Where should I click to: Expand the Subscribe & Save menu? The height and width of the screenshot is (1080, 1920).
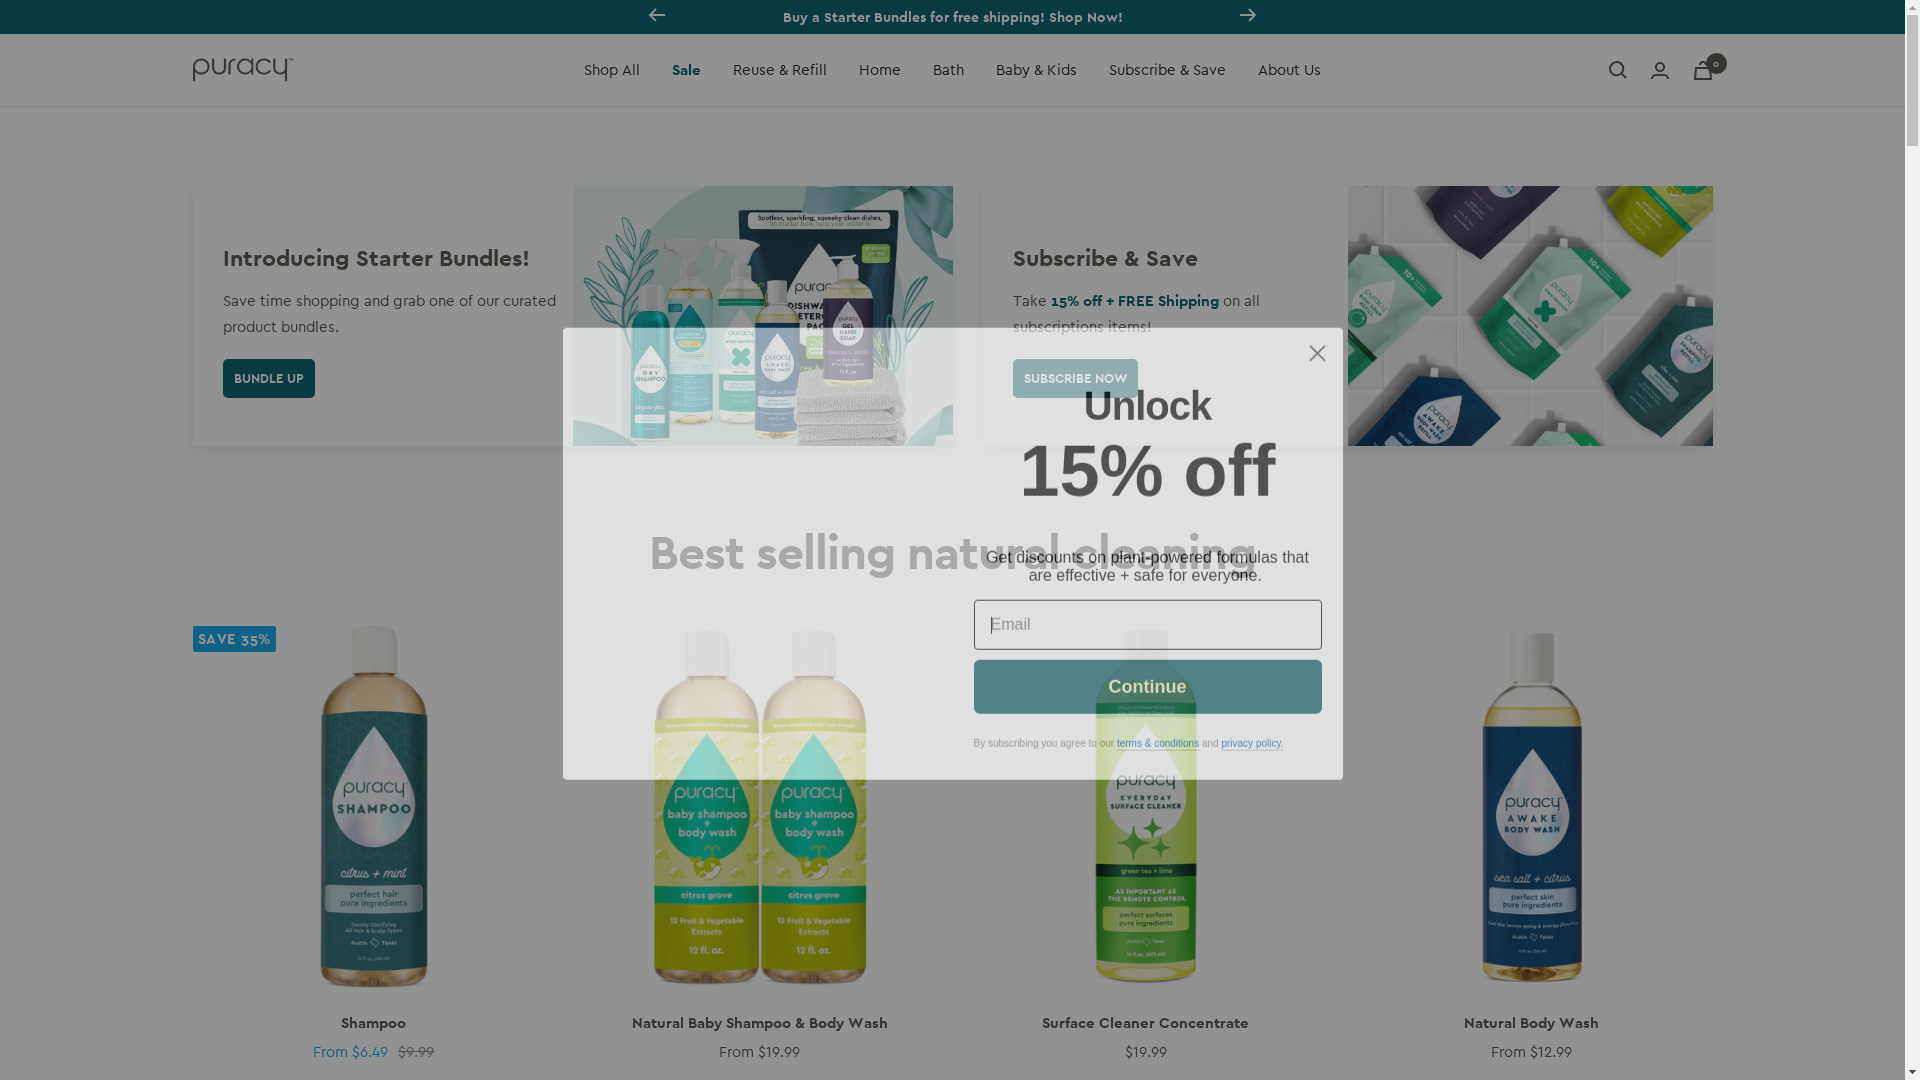[x=1167, y=70]
